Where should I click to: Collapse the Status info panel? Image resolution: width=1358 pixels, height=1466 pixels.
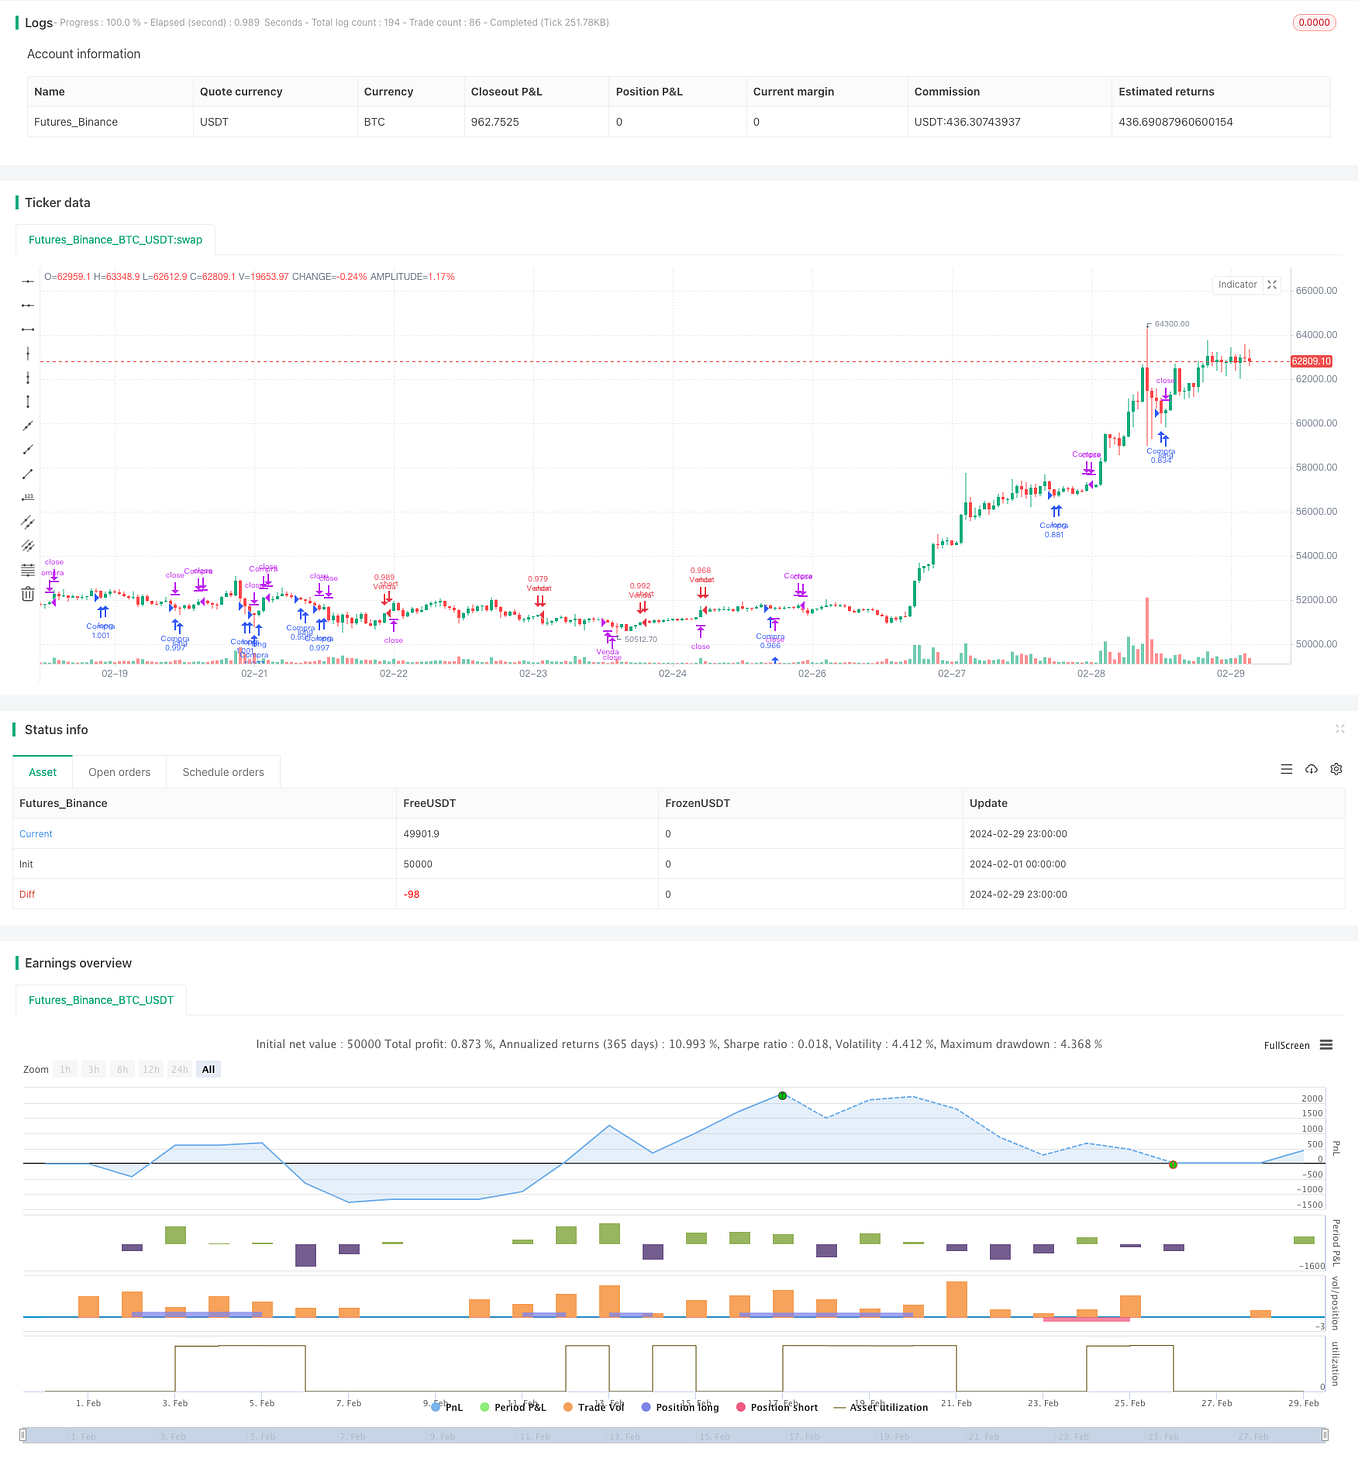click(x=1340, y=729)
